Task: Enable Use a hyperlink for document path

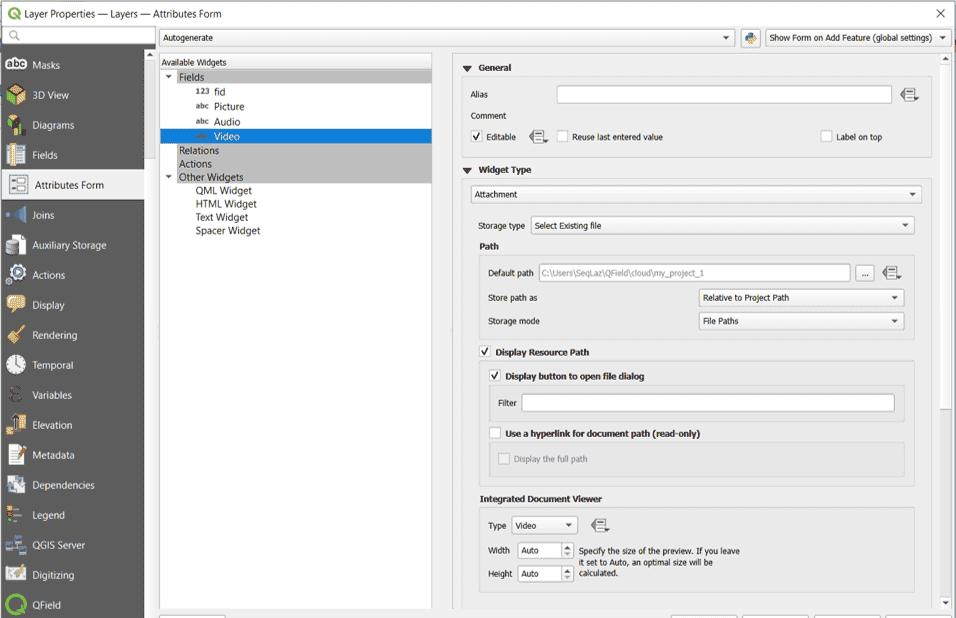Action: (495, 434)
